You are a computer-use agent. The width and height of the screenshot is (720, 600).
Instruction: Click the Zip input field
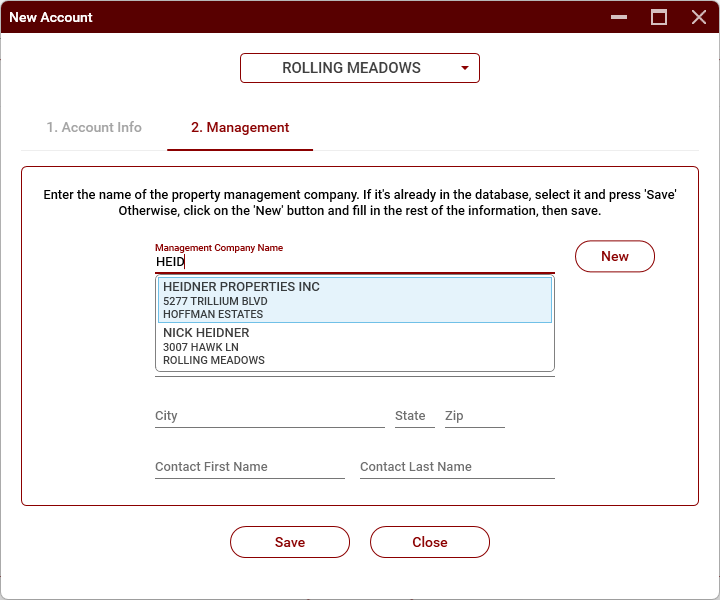pyautogui.click(x=474, y=416)
